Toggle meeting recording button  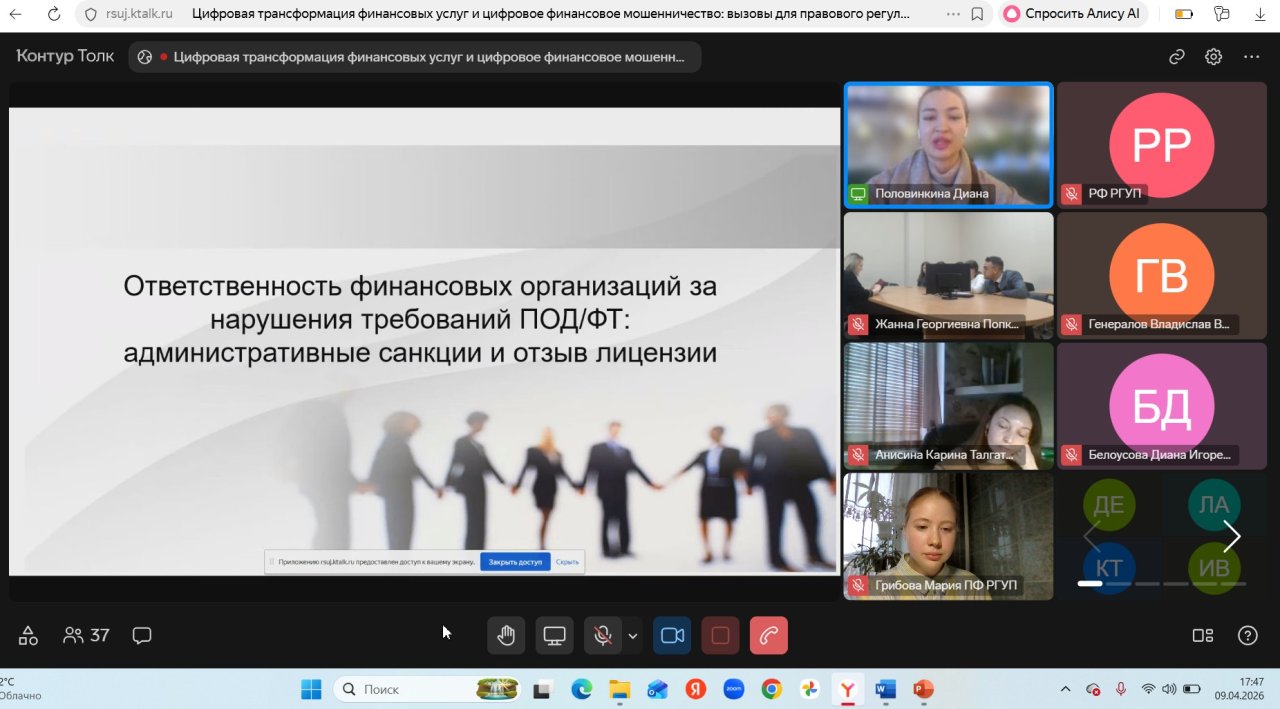pos(720,636)
